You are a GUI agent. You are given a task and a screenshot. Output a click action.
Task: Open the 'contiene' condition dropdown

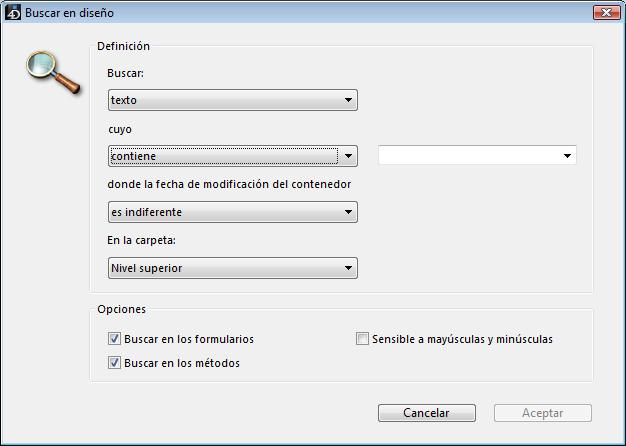[232, 156]
